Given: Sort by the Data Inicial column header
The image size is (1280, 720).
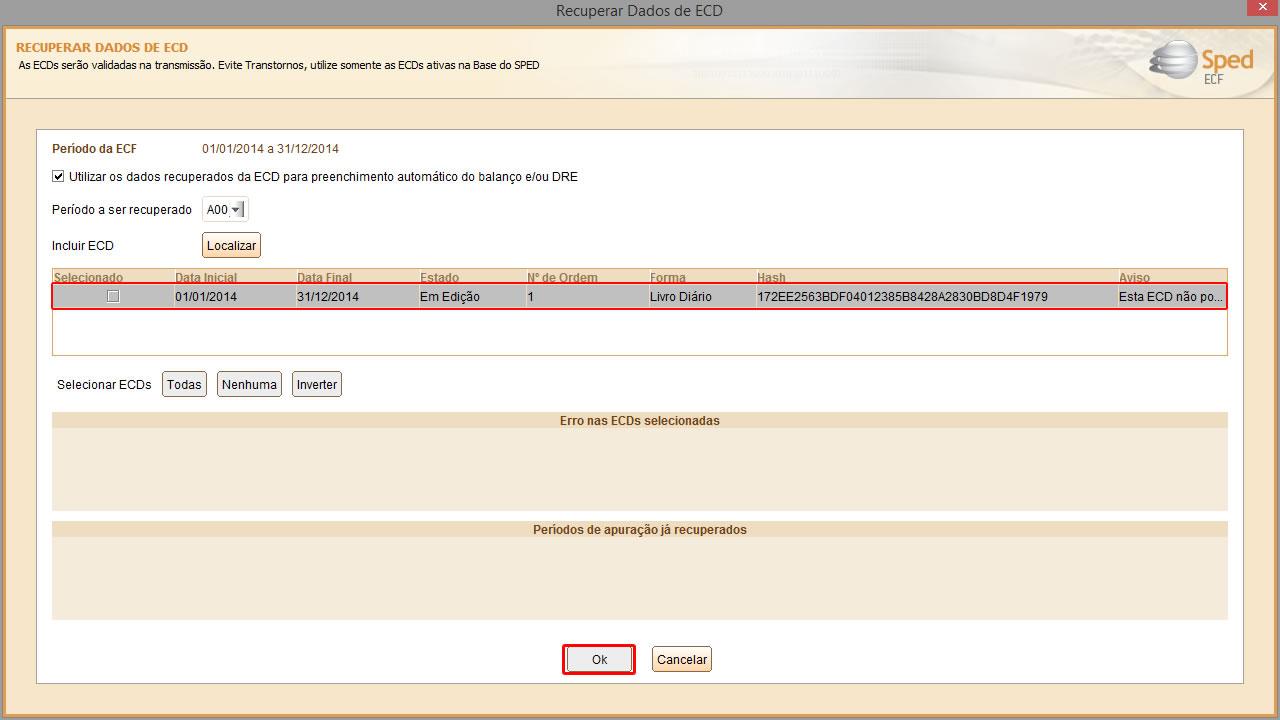Looking at the screenshot, I should click(x=235, y=277).
